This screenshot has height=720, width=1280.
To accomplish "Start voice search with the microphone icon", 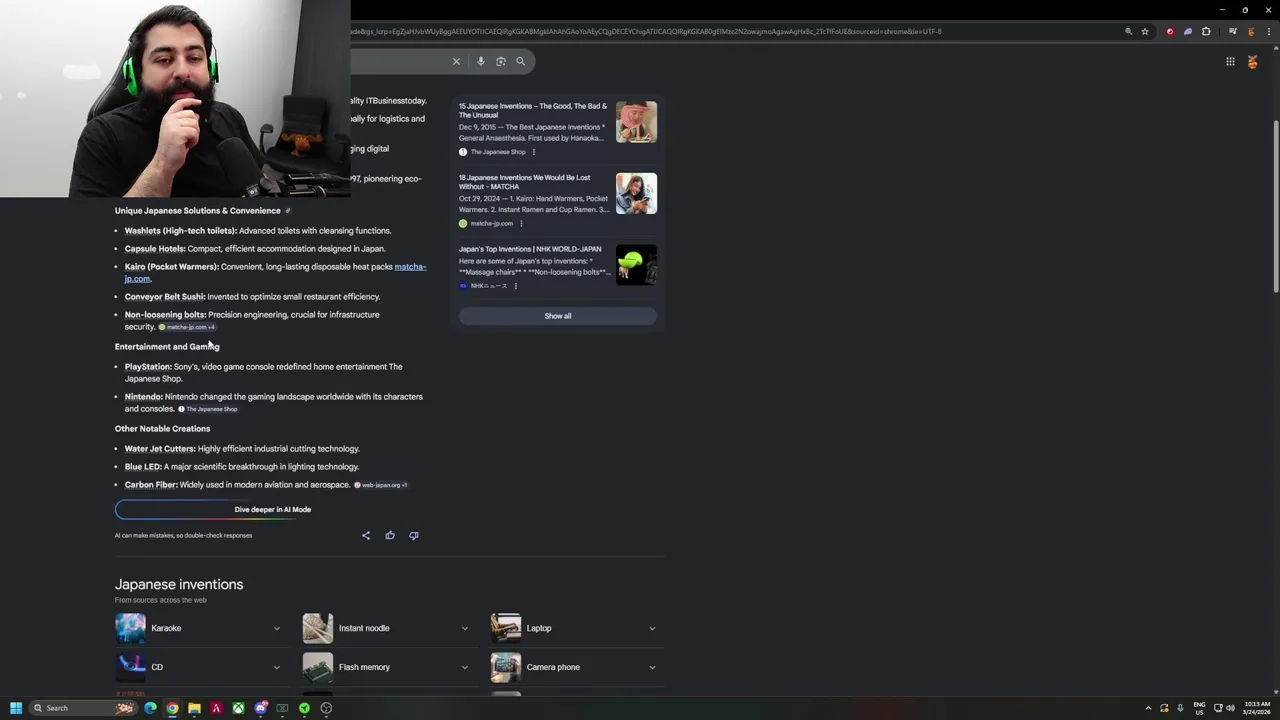I will coord(481,61).
